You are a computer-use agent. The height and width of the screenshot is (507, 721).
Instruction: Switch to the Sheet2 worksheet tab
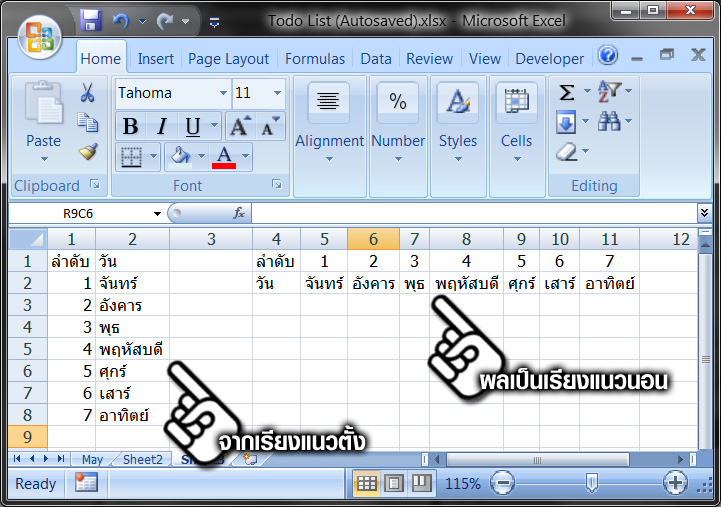click(x=142, y=459)
